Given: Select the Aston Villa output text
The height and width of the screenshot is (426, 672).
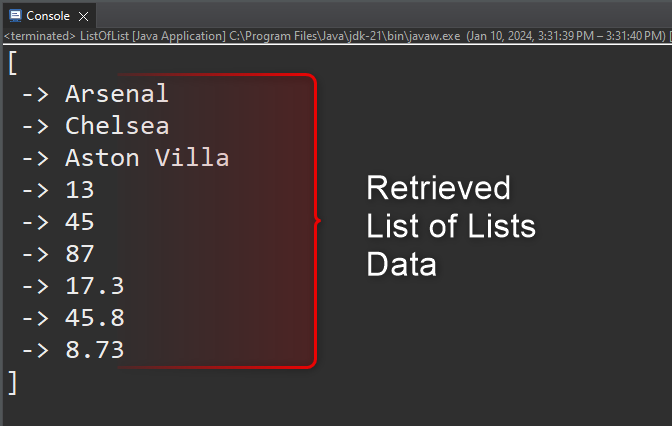Looking at the screenshot, I should 147,158.
